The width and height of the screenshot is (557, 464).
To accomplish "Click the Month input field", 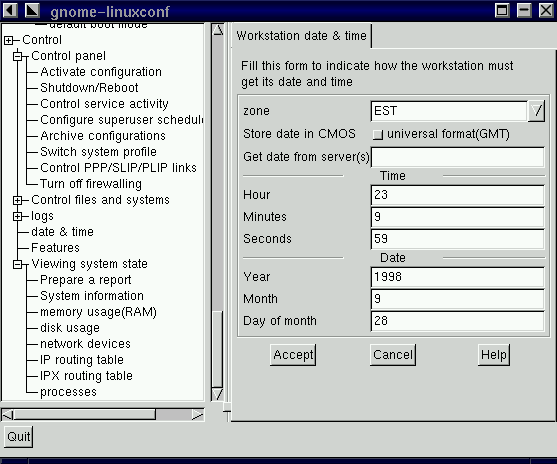I will coord(458,299).
